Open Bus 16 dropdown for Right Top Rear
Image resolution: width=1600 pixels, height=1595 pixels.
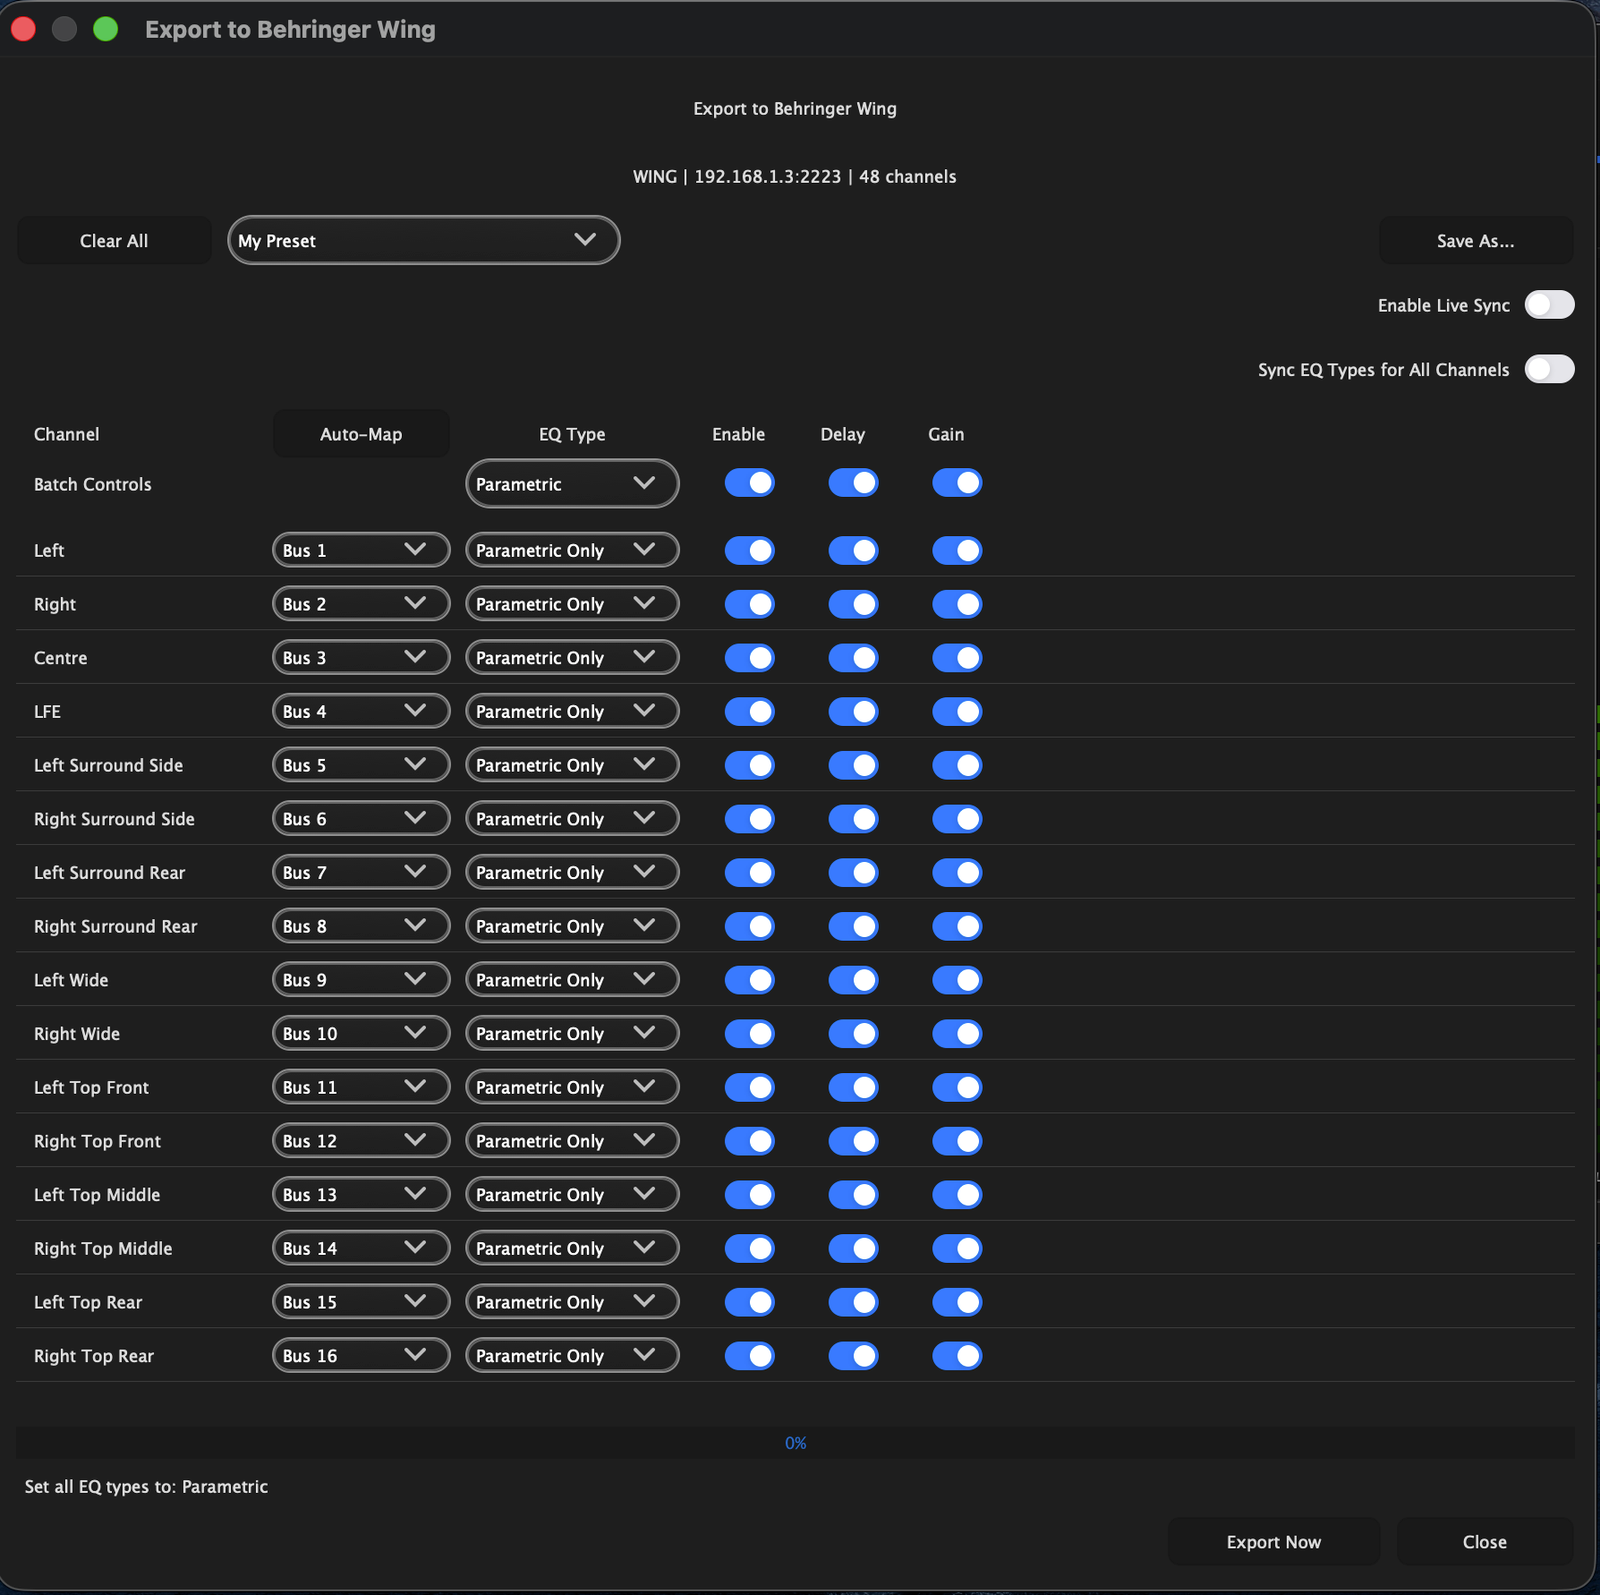(361, 1356)
